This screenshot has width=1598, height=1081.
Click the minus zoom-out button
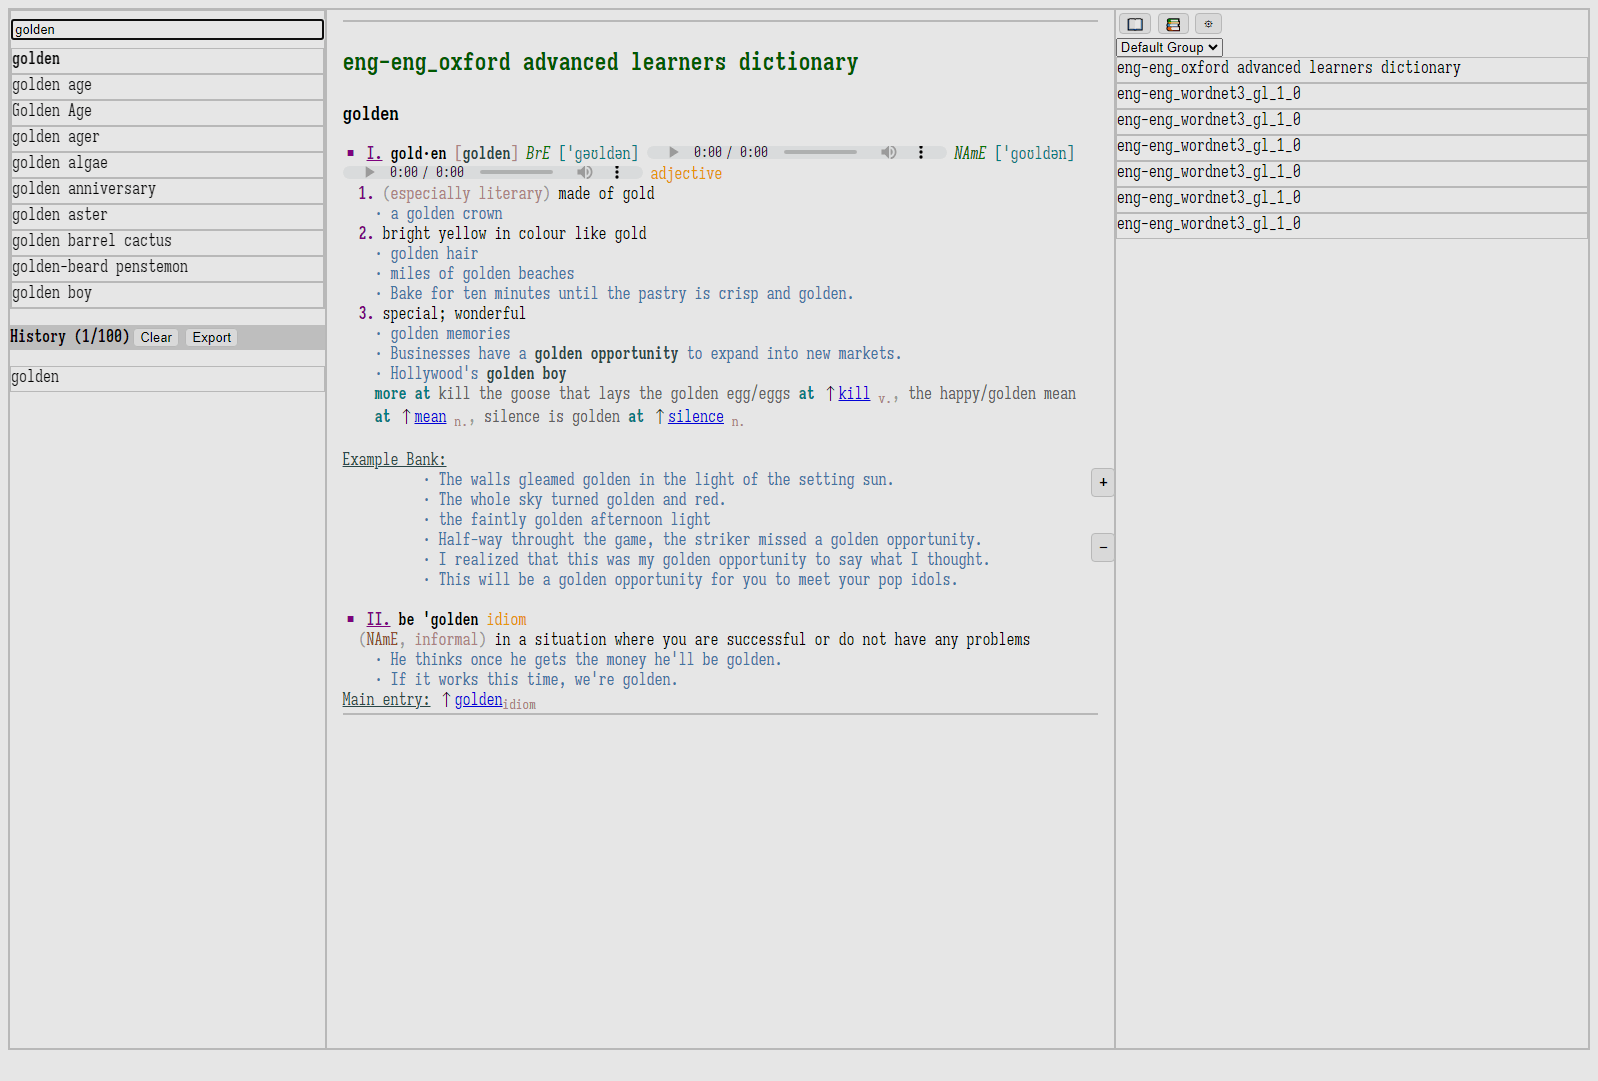[1103, 547]
